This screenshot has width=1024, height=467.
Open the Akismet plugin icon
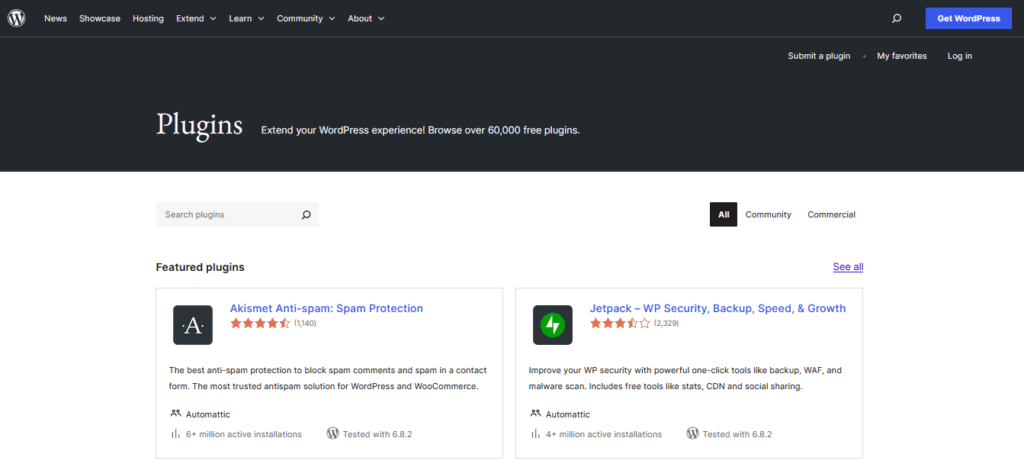(x=193, y=325)
